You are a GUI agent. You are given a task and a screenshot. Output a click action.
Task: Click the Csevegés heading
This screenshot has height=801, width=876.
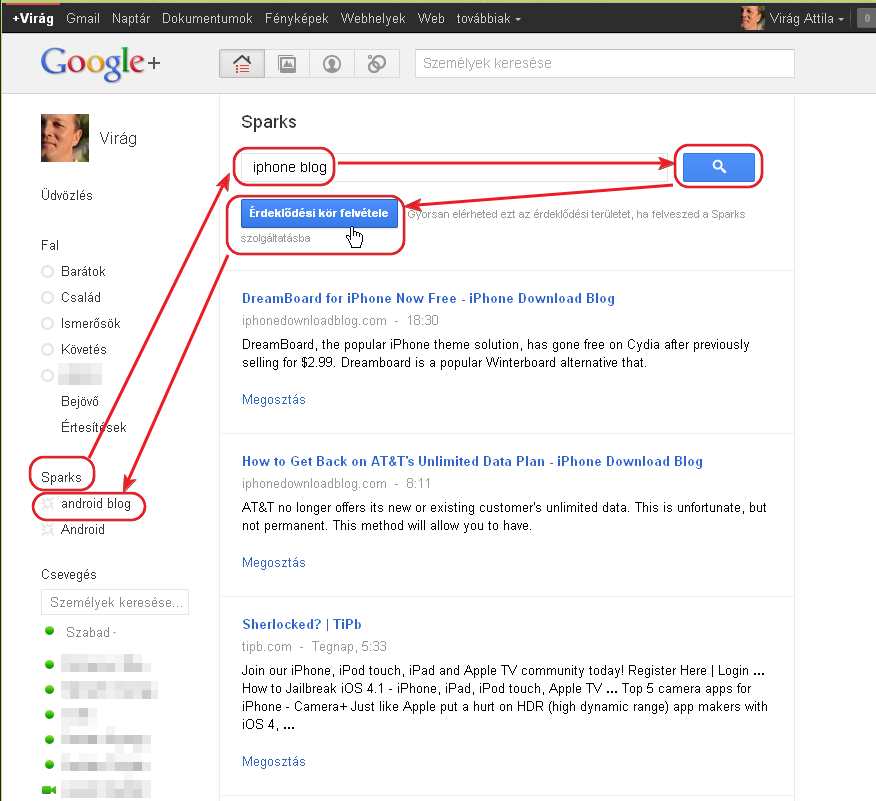coord(69,574)
